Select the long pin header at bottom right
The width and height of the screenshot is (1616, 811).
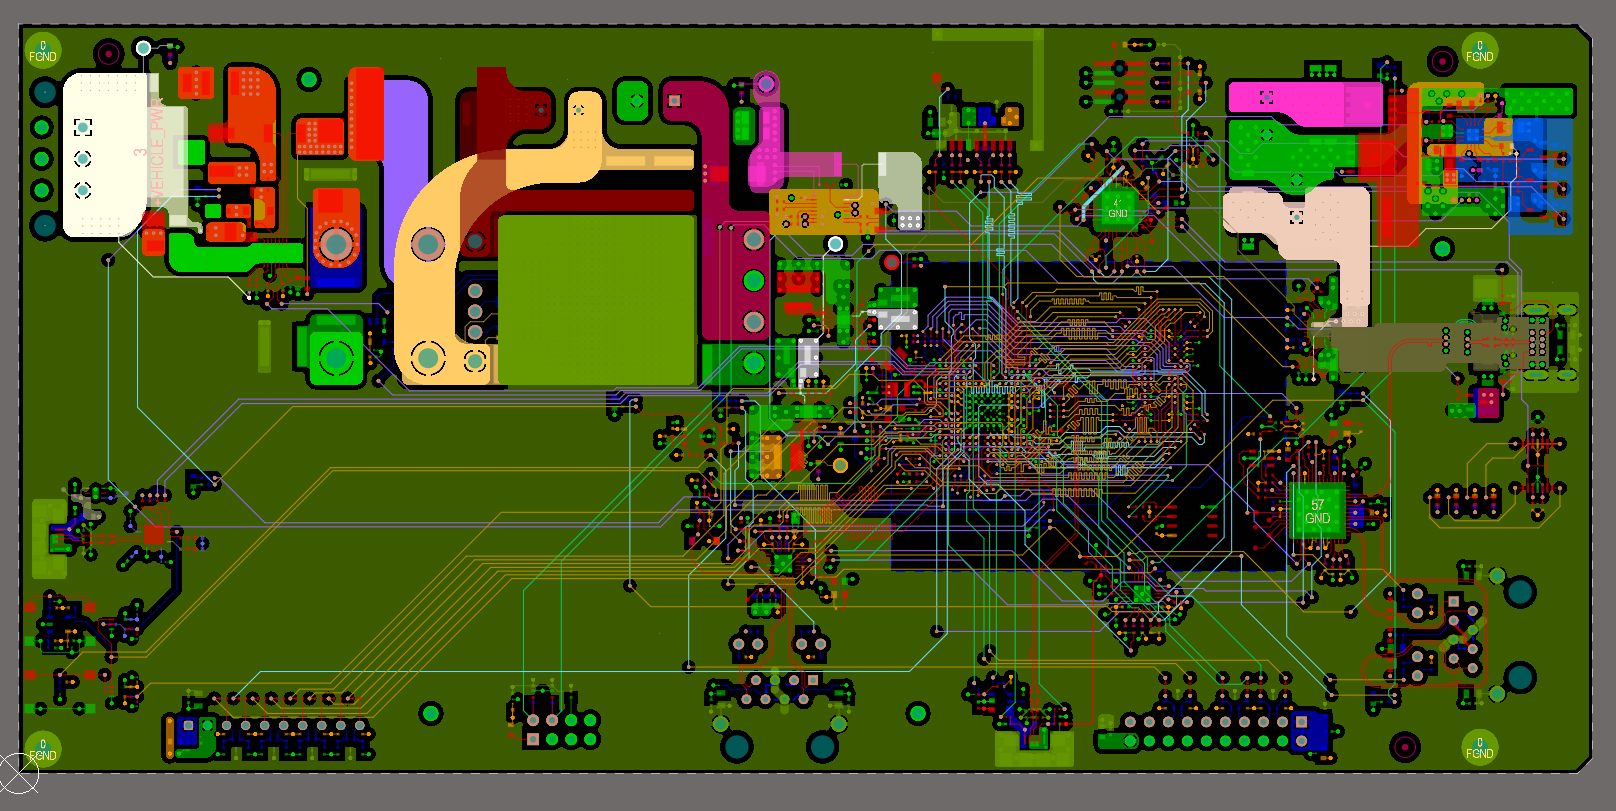[x=1215, y=731]
